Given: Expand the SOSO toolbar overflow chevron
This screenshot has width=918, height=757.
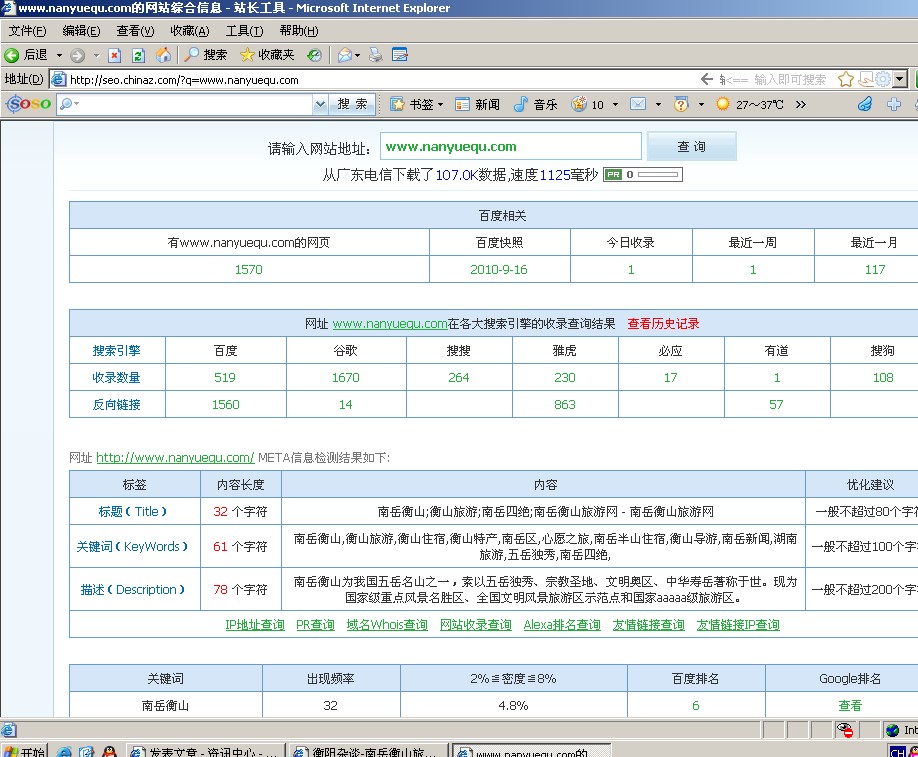Looking at the screenshot, I should (801, 105).
